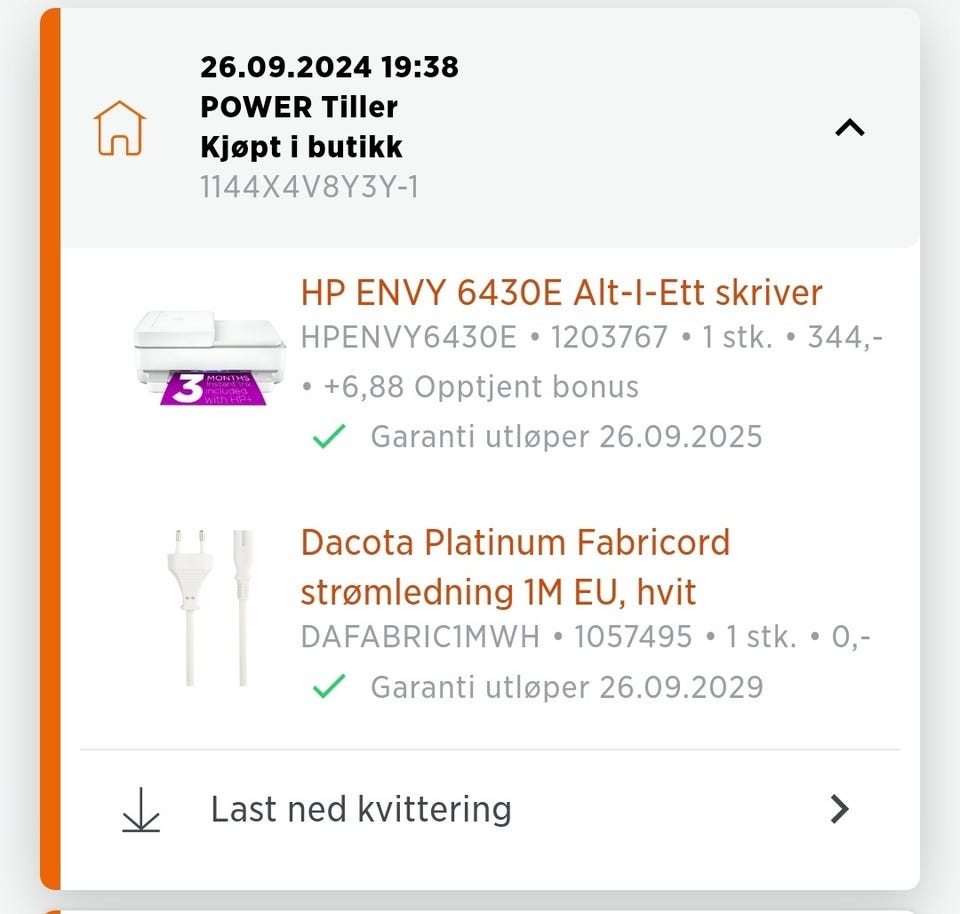This screenshot has height=914, width=960.
Task: Click the Garanti utløper 26.09.2029 text
Action: click(566, 687)
